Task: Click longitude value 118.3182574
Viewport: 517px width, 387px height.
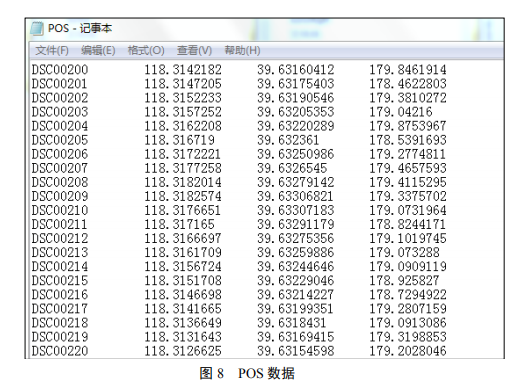Action: coord(183,196)
